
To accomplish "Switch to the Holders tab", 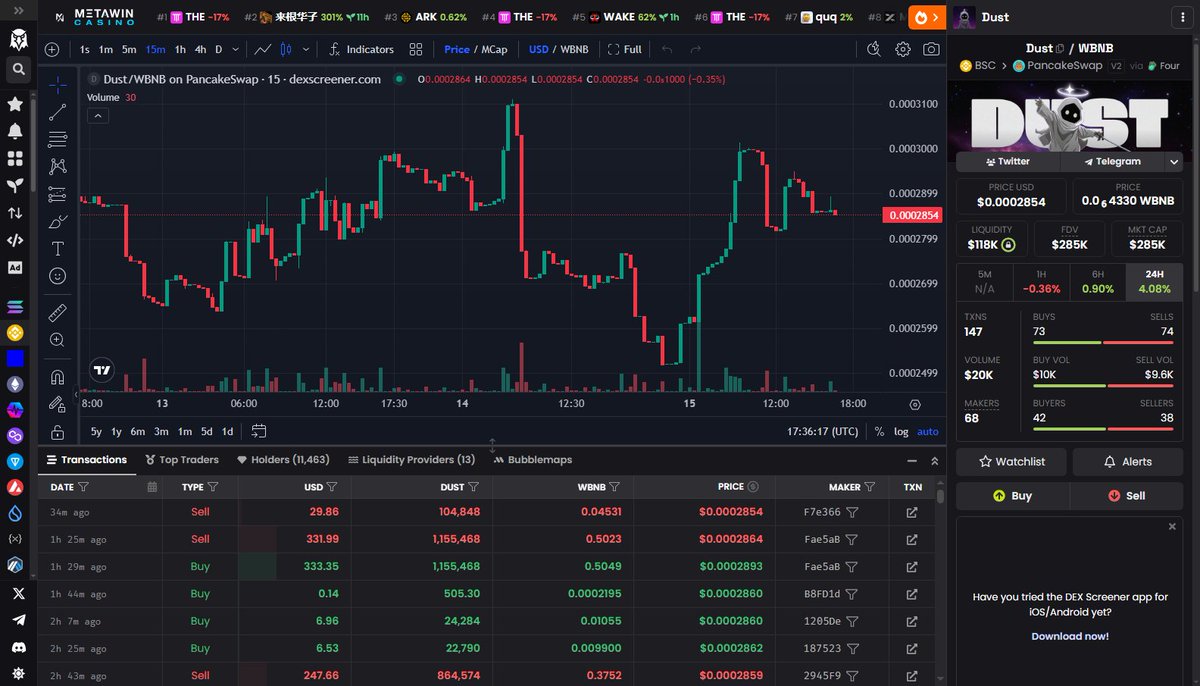I will tap(283, 460).
